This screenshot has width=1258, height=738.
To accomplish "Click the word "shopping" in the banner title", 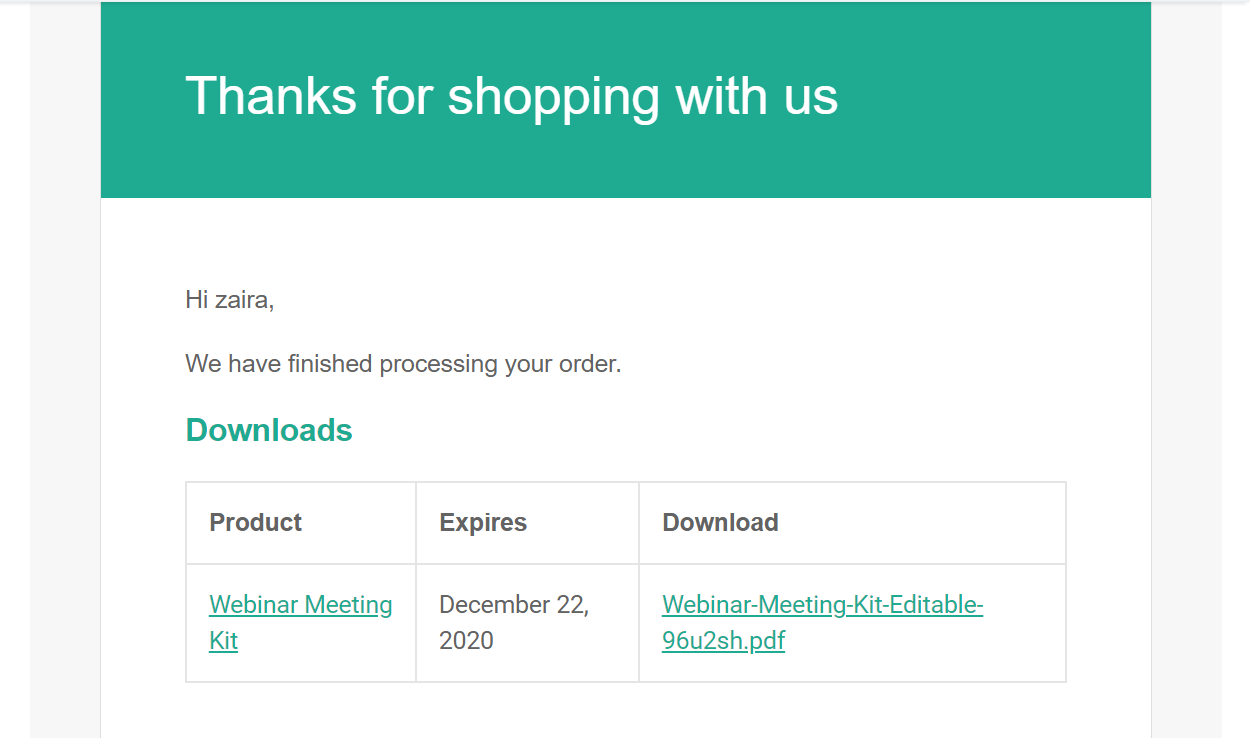I will [x=553, y=97].
